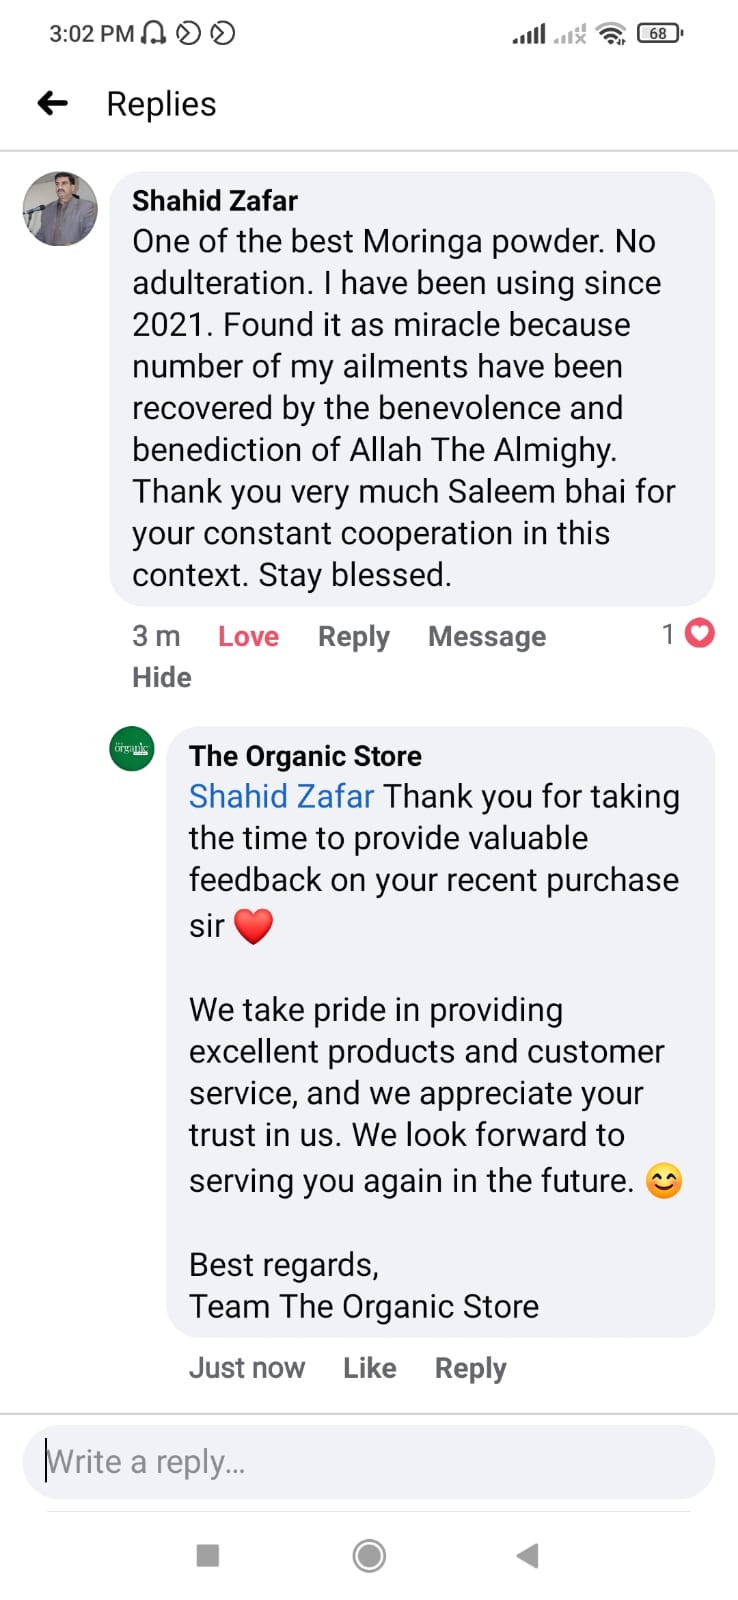Open the blue Shahid Zafar mention link

click(x=281, y=796)
